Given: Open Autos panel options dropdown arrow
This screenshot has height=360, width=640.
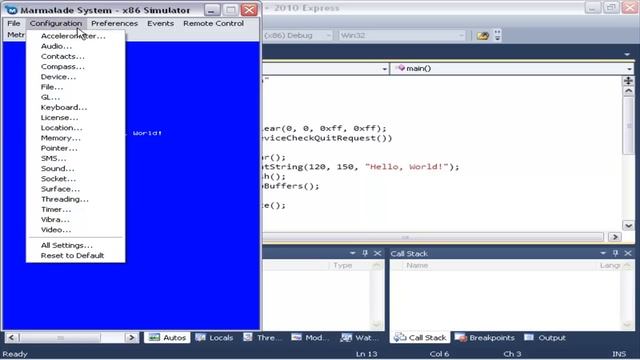Looking at the screenshot, I should (x=352, y=253).
